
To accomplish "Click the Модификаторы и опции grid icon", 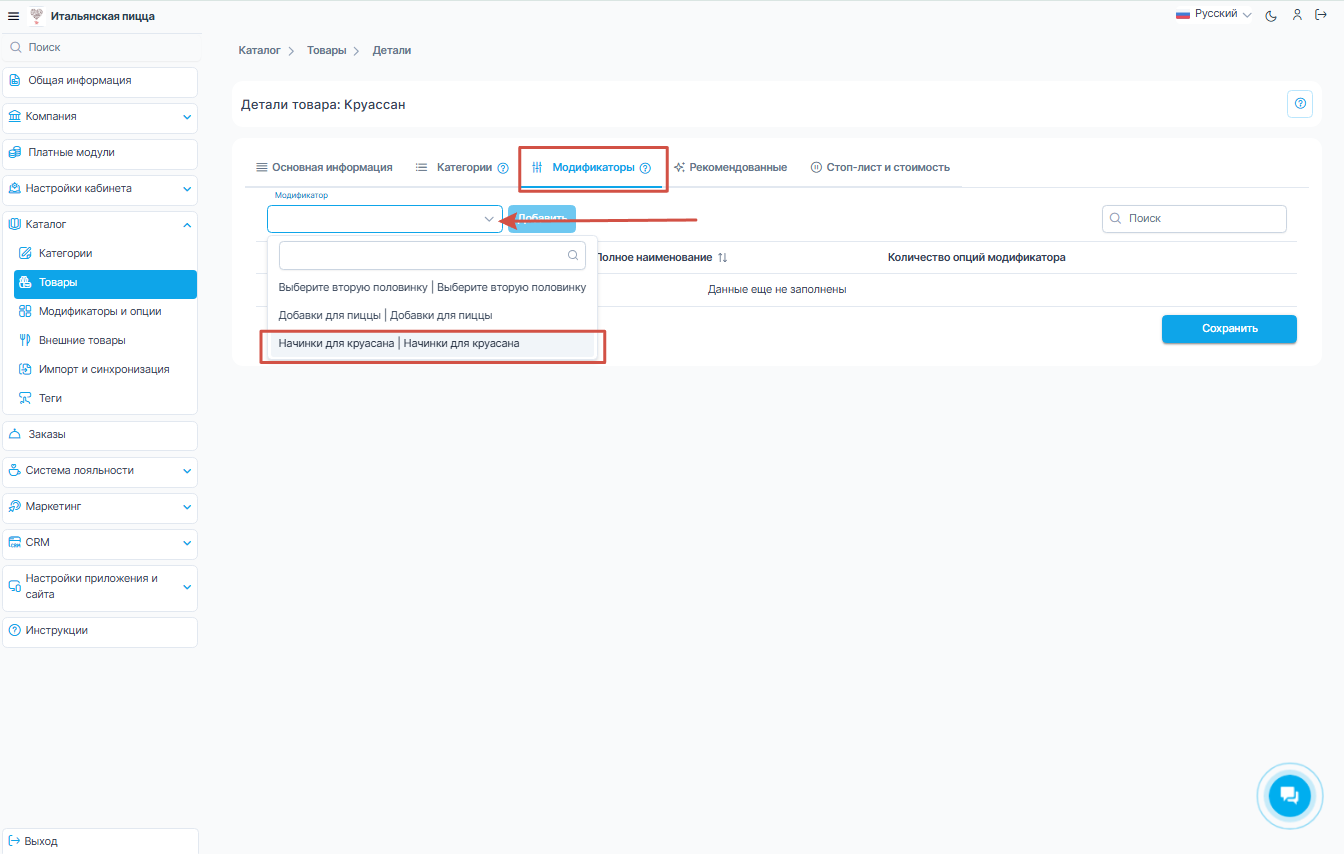I will 26,311.
